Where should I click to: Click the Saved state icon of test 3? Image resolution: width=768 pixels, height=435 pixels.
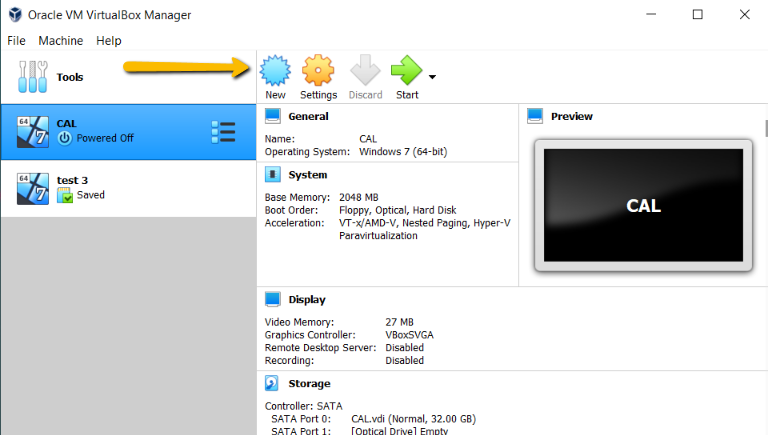pos(65,195)
